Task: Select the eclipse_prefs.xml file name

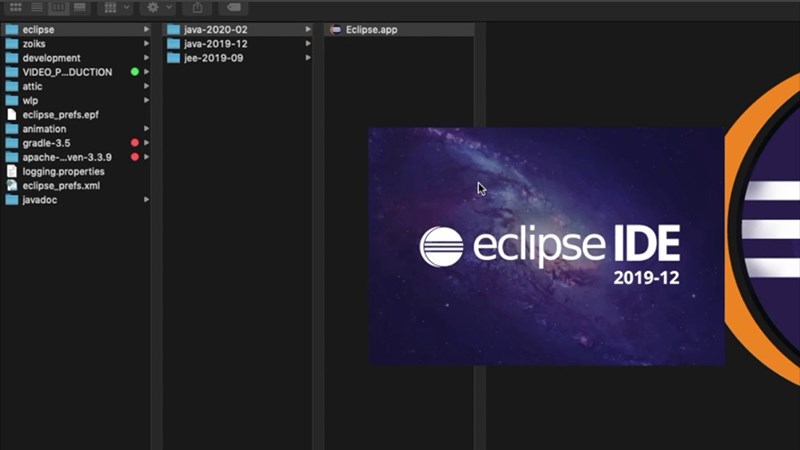Action: 61,186
